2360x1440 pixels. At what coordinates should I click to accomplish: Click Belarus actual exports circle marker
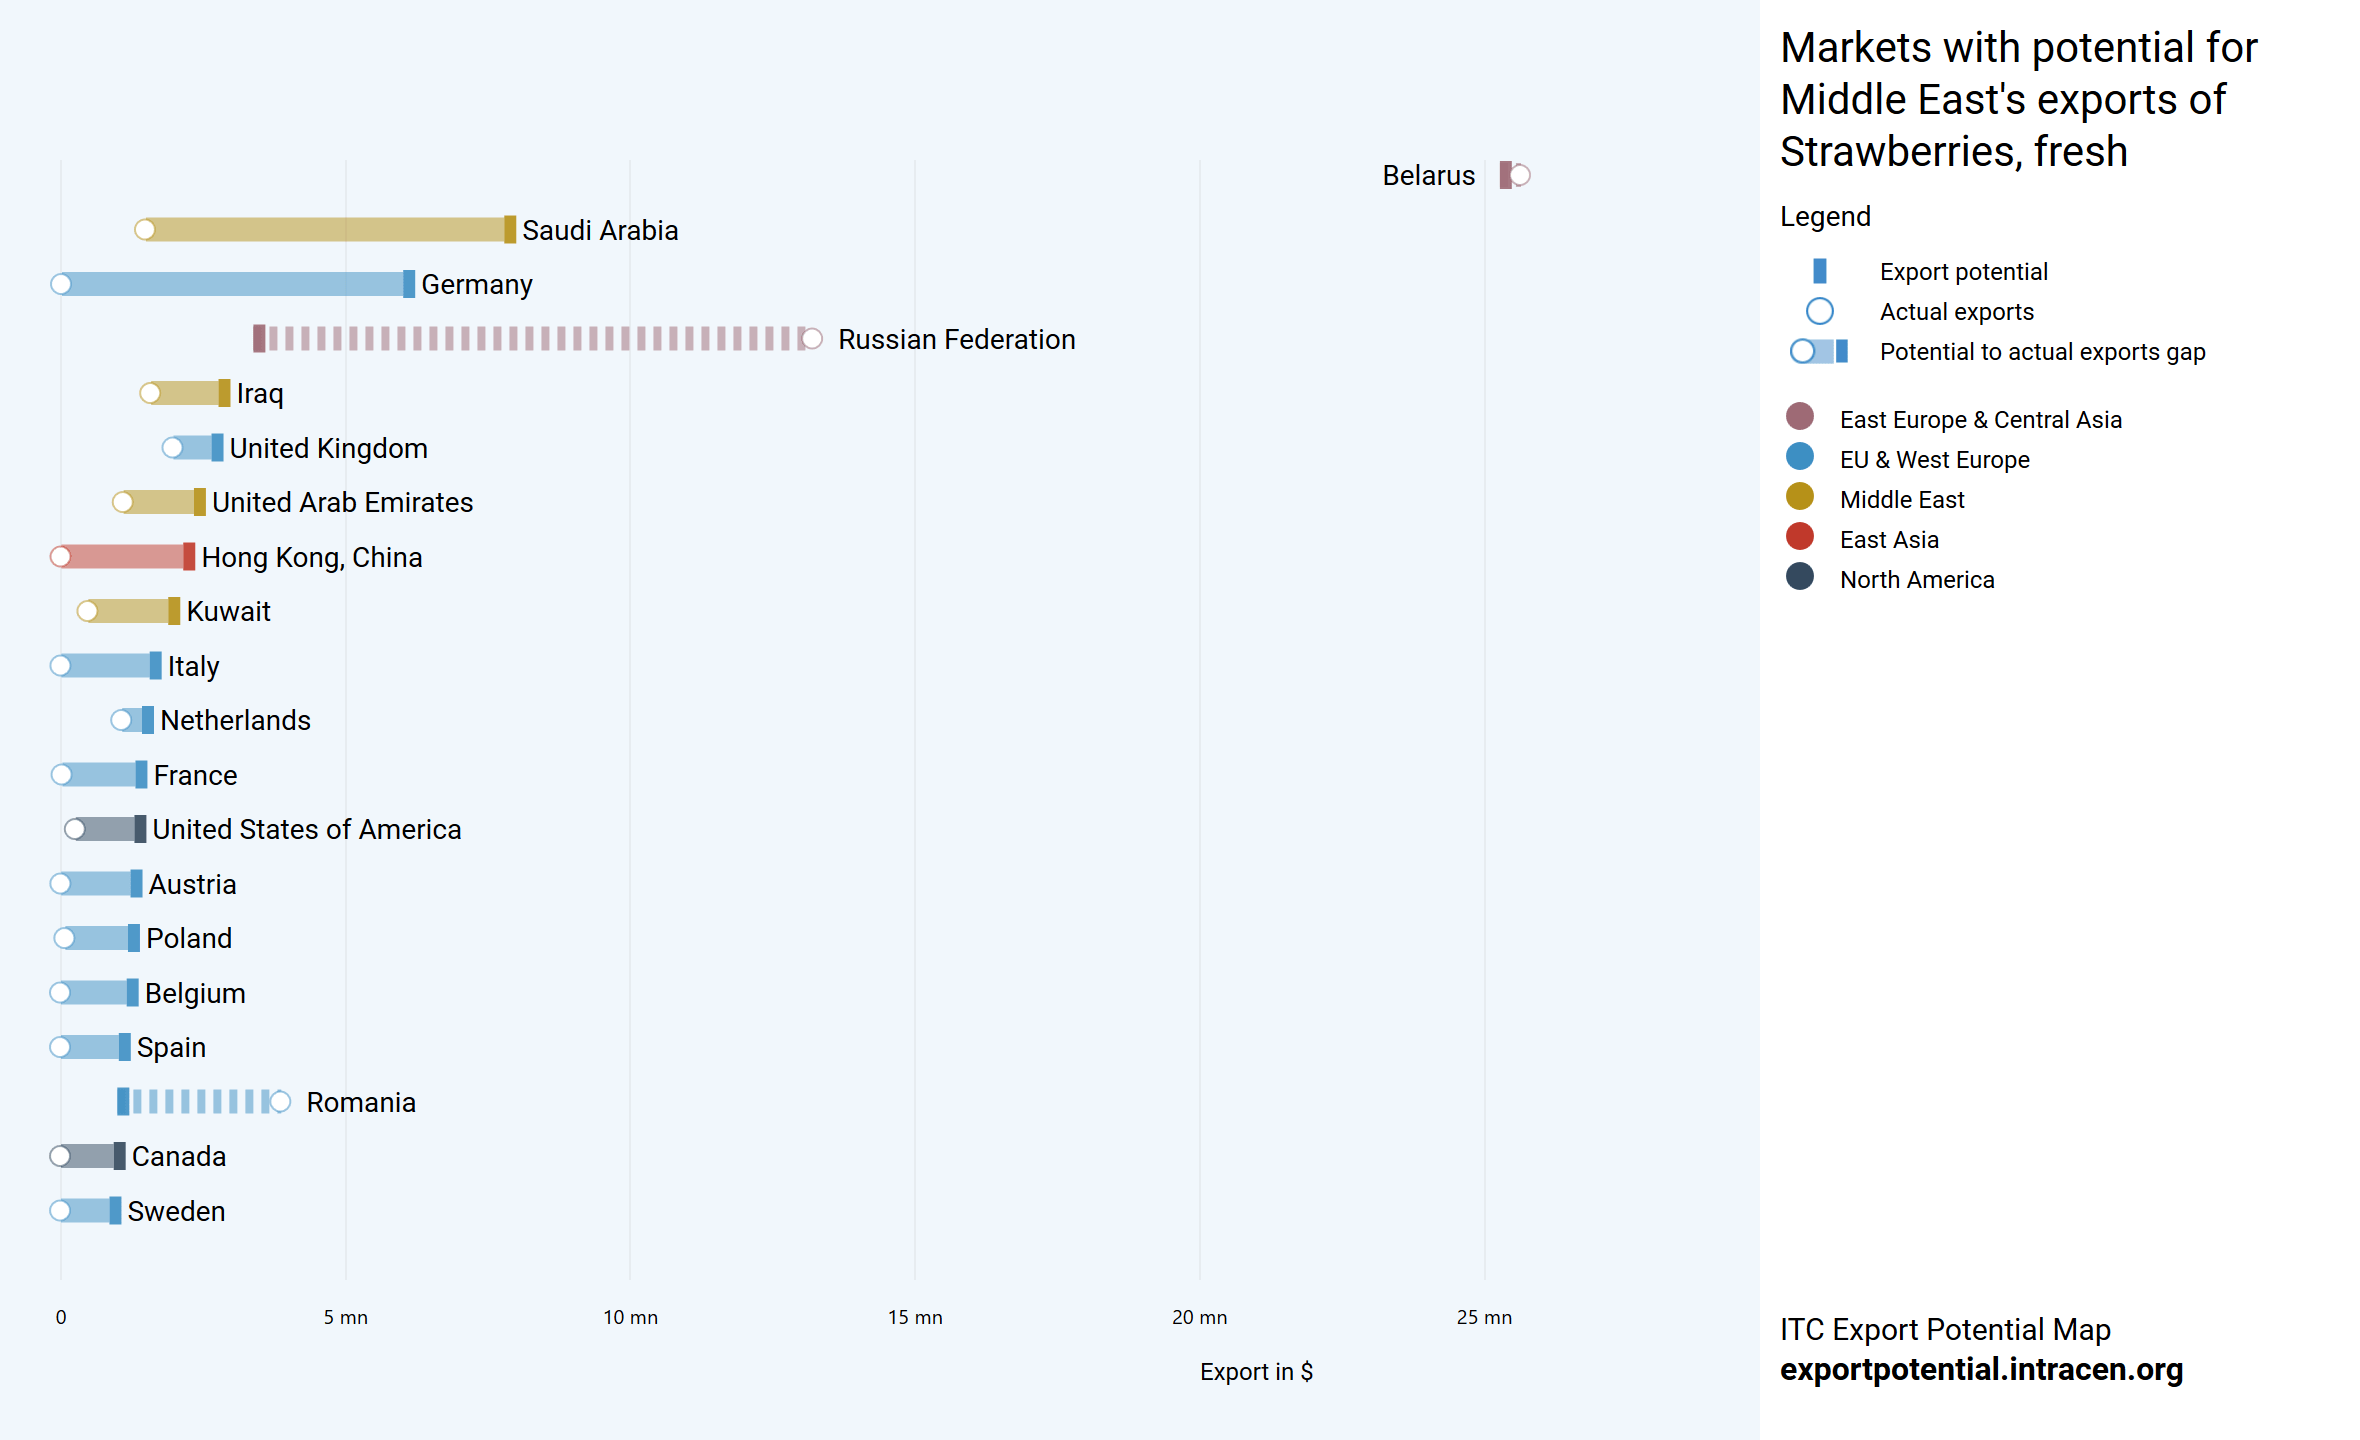1520,175
